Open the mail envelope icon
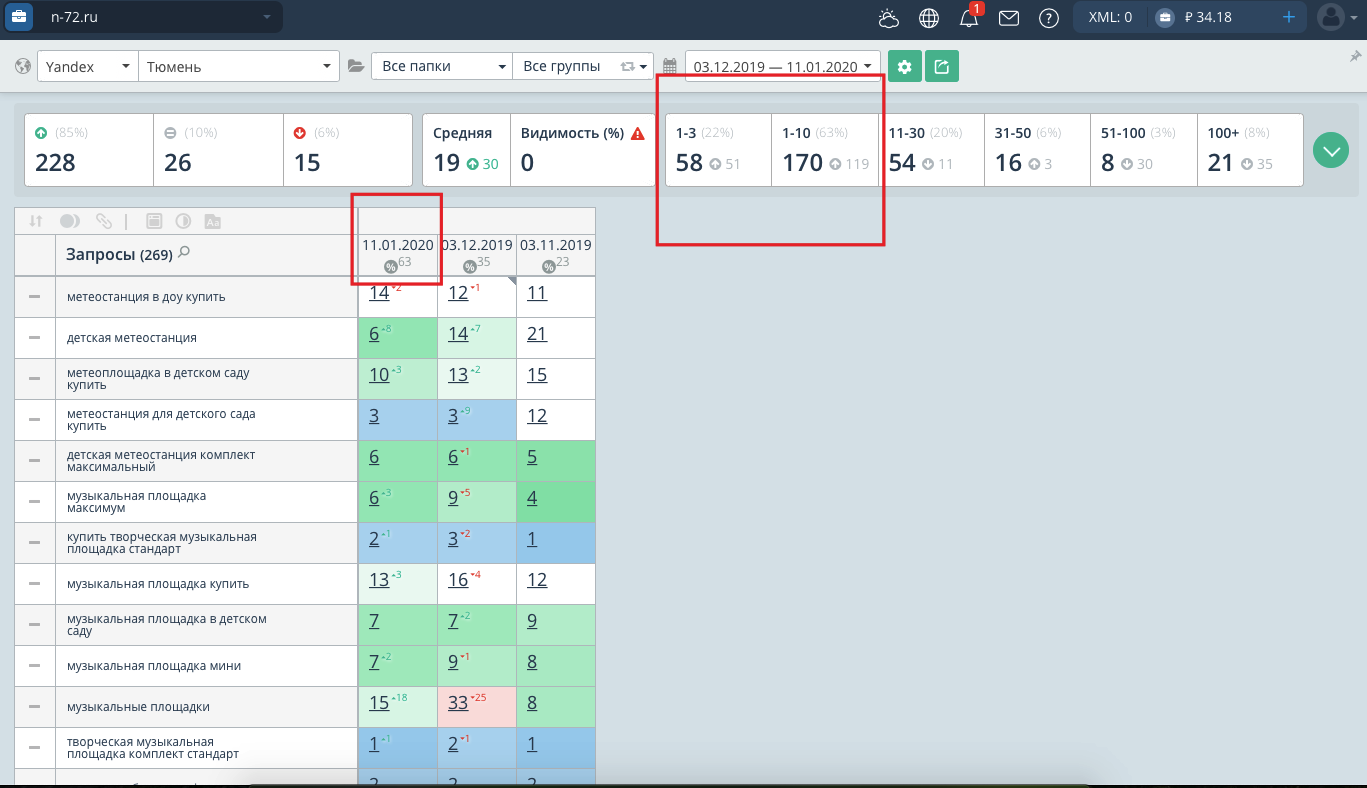Image resolution: width=1367 pixels, height=788 pixels. [x=1009, y=17]
